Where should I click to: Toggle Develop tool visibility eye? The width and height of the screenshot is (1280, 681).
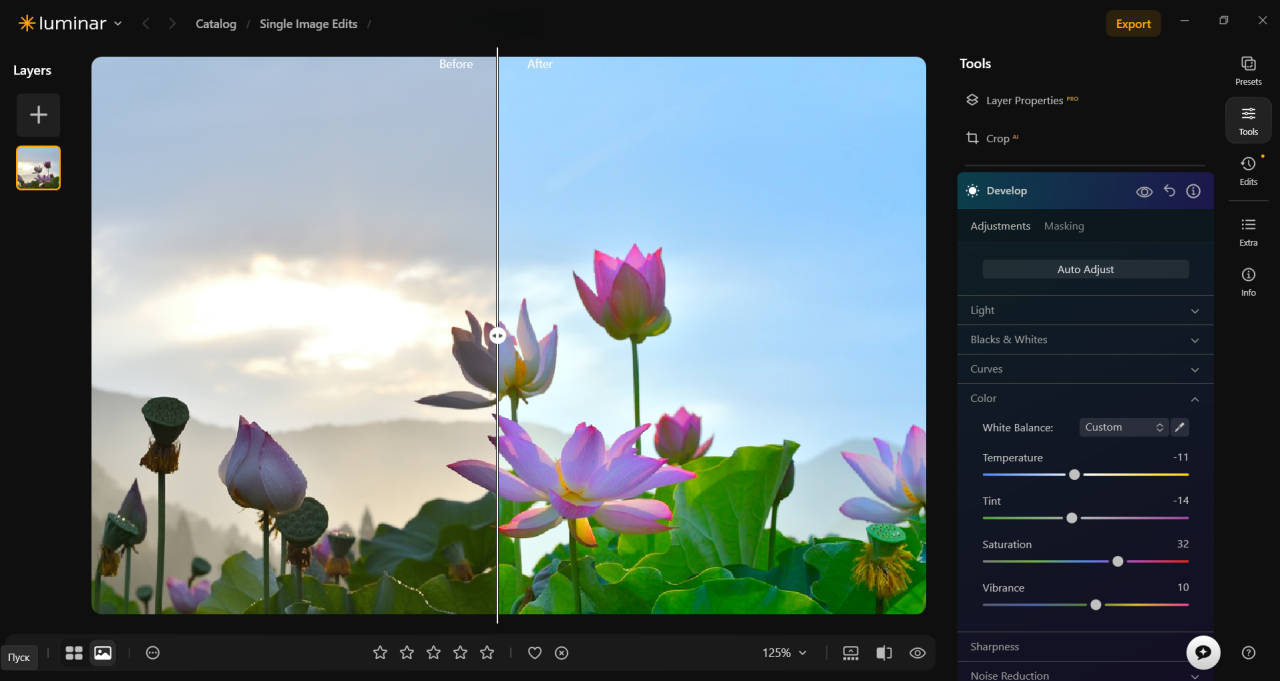click(1144, 191)
